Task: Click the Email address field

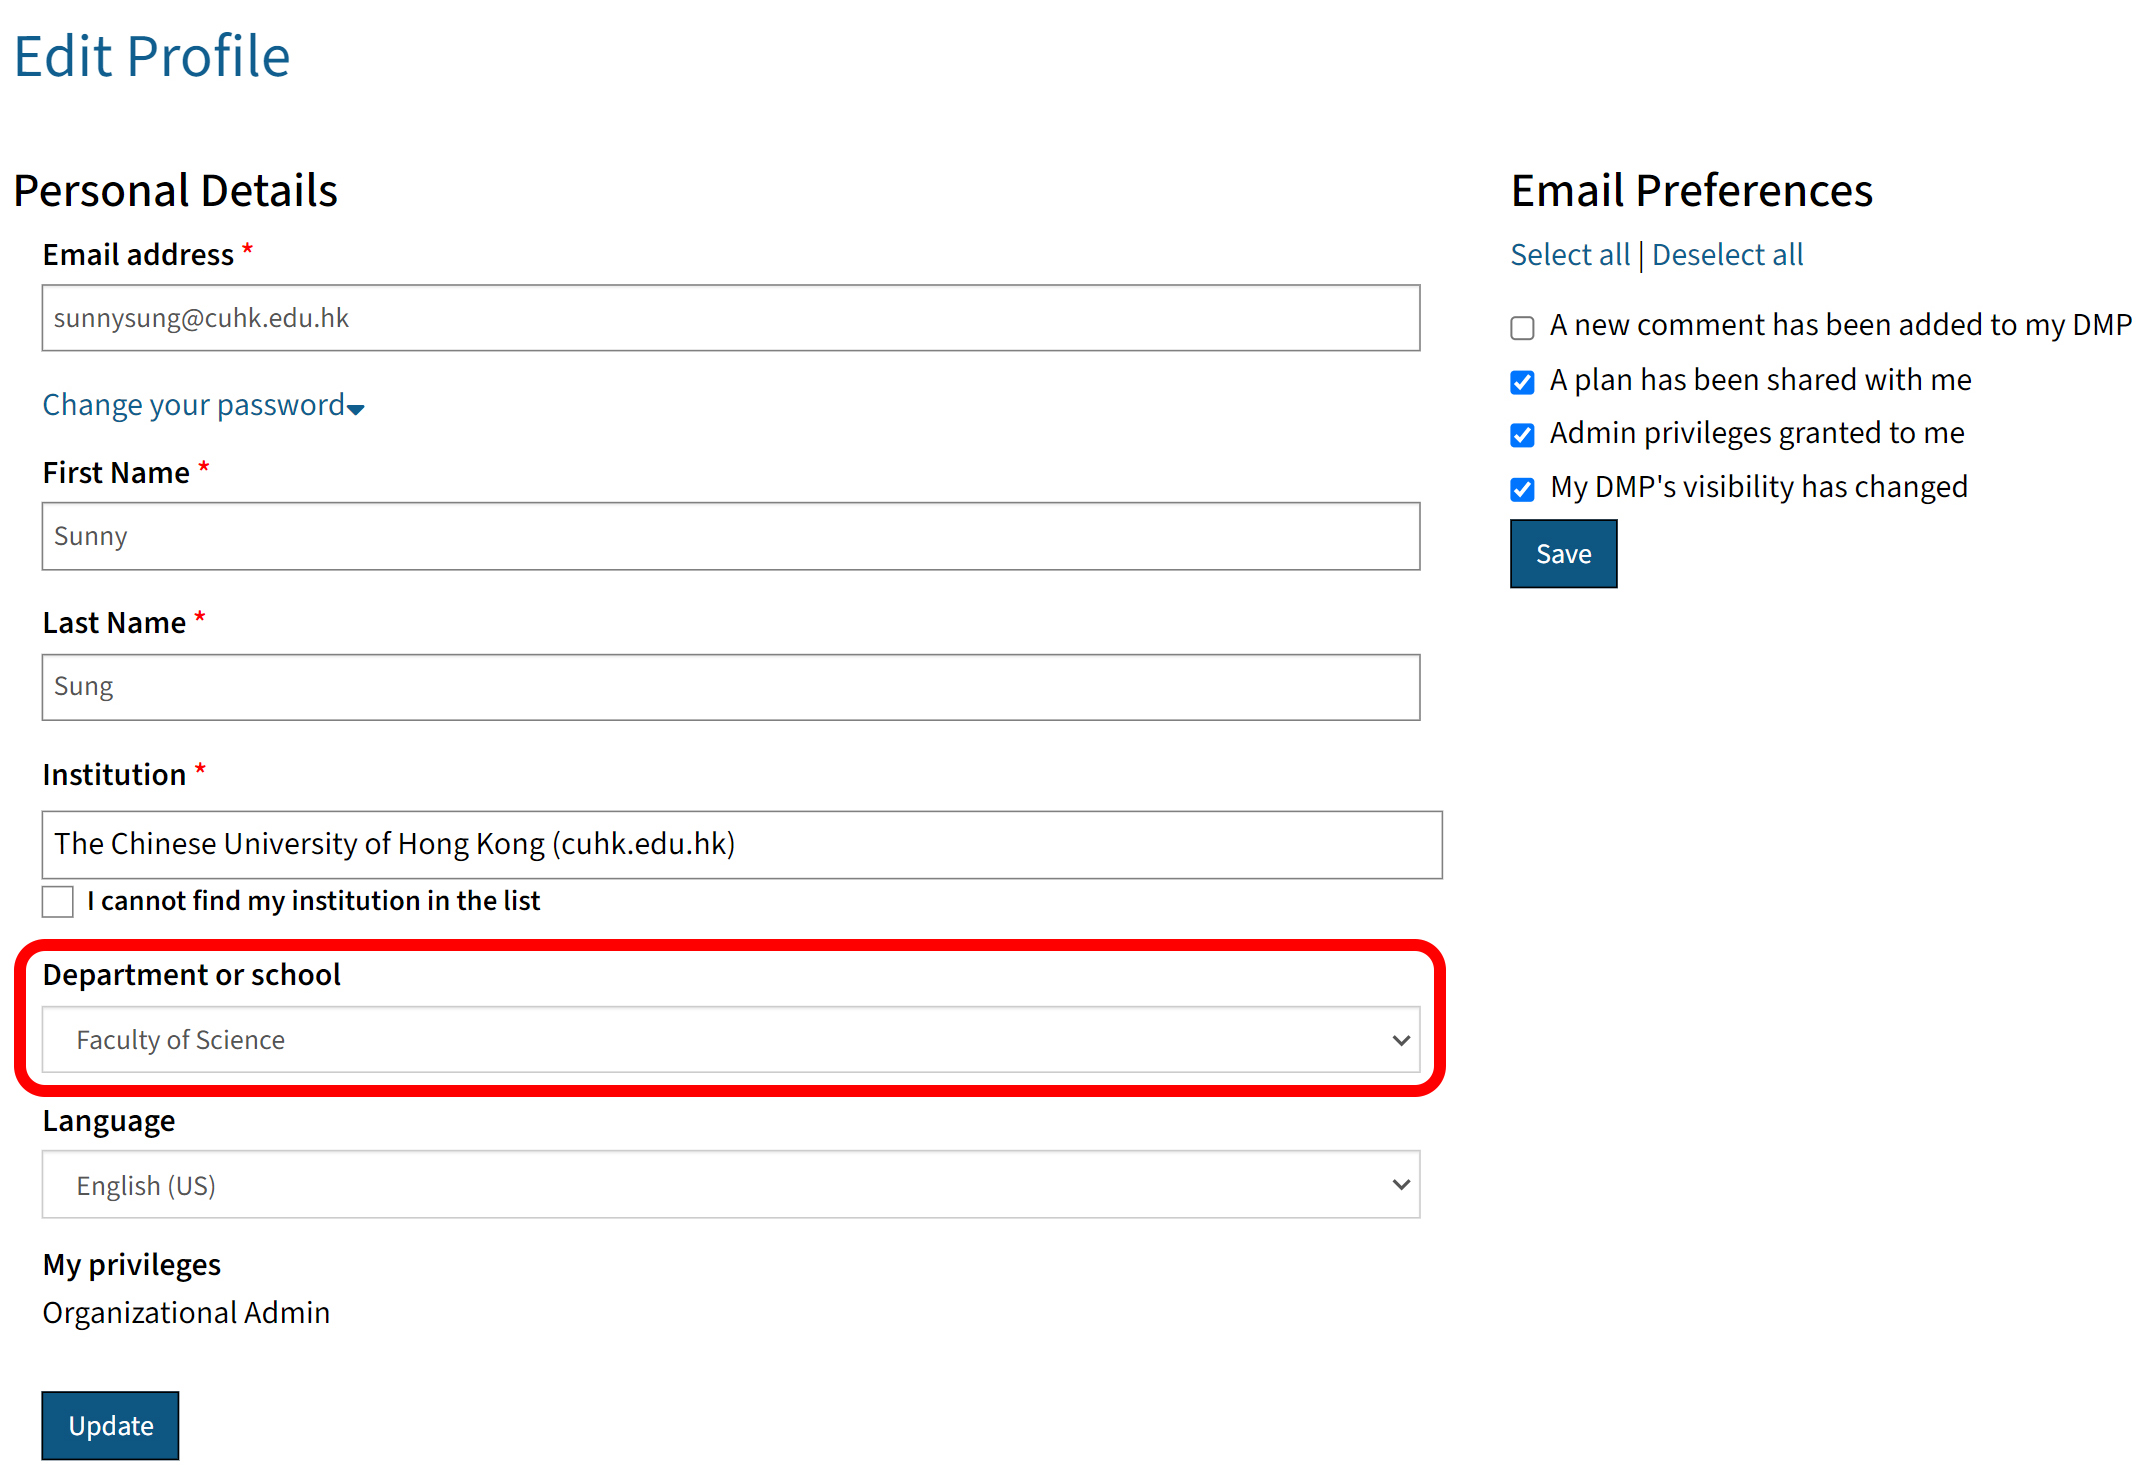Action: click(730, 318)
